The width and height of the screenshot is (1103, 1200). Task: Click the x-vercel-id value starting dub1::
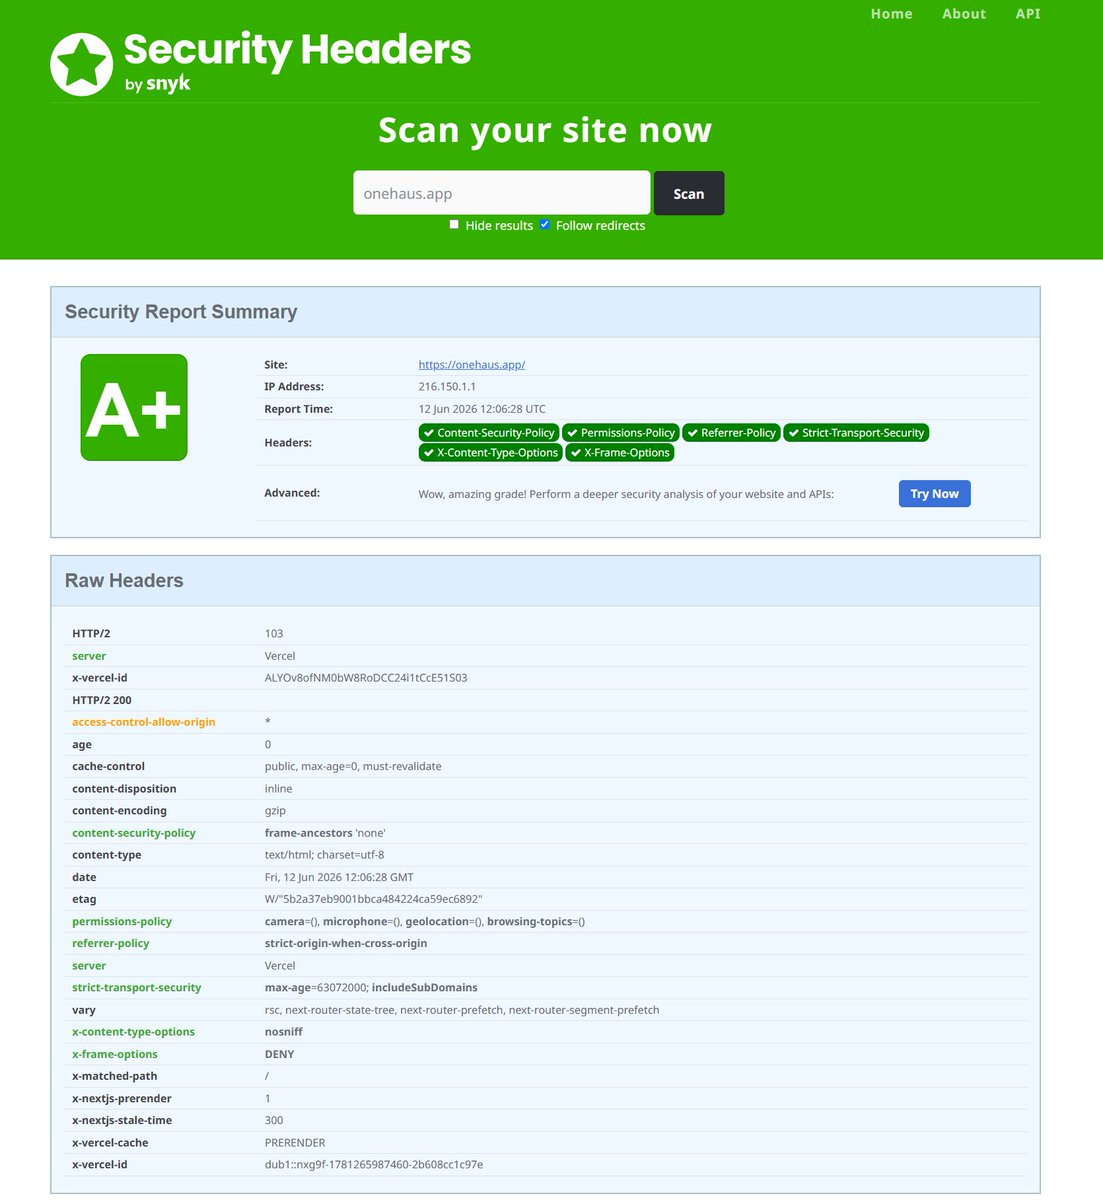374,1165
